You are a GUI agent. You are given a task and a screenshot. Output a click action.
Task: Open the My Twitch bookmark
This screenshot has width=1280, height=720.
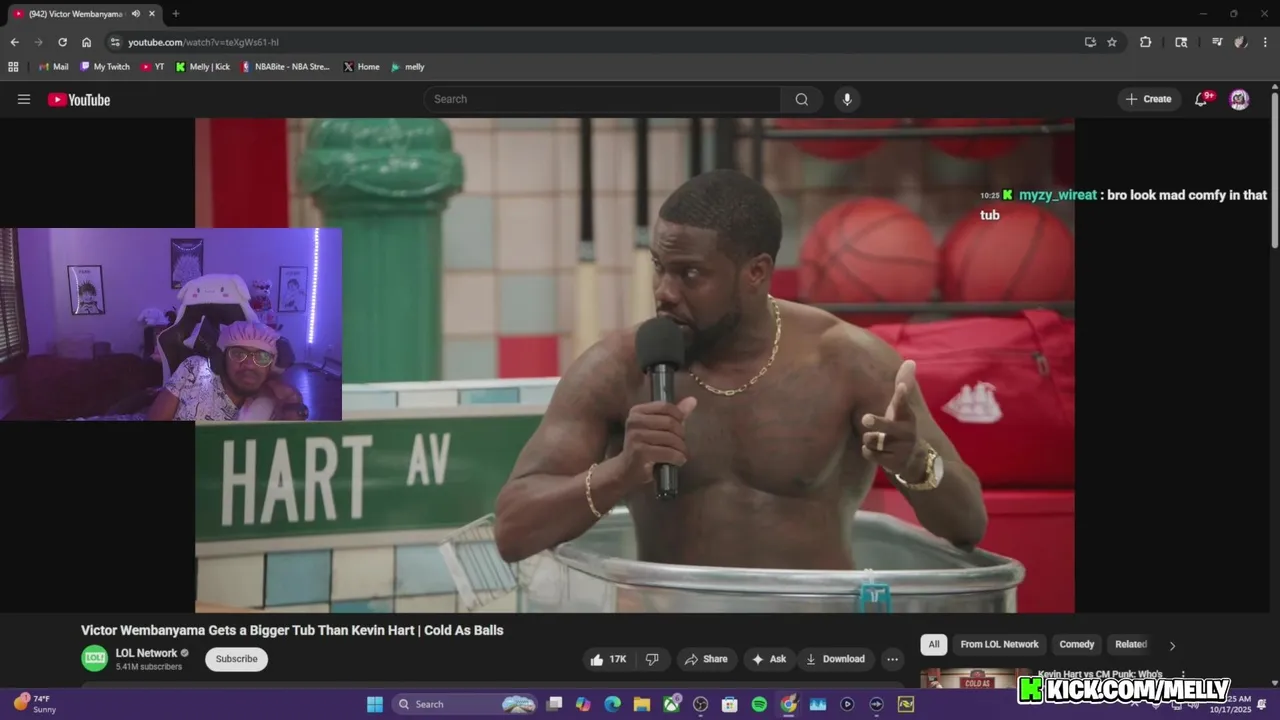click(x=105, y=67)
